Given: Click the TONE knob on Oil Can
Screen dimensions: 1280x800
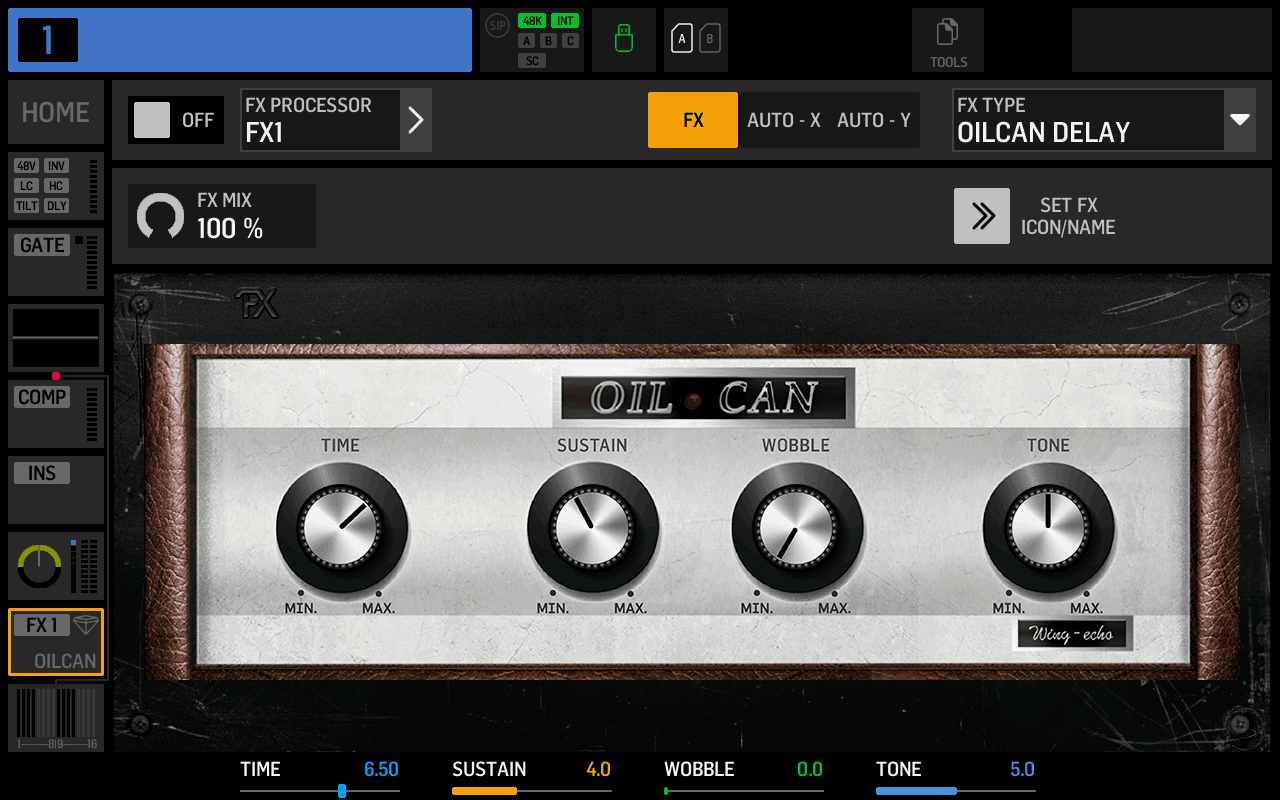Looking at the screenshot, I should [x=1048, y=527].
